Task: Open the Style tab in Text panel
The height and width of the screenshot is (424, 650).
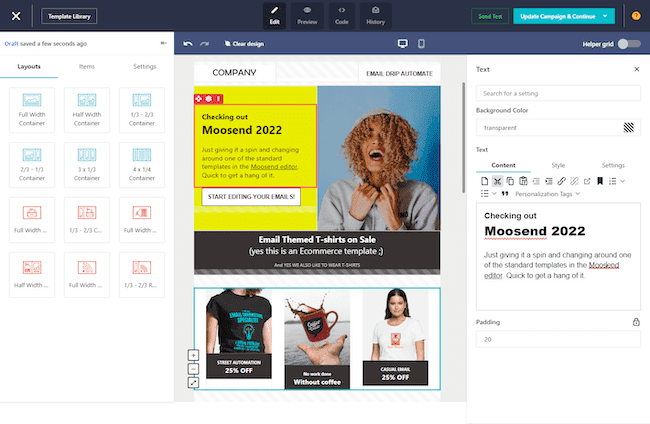Action: tap(558, 165)
